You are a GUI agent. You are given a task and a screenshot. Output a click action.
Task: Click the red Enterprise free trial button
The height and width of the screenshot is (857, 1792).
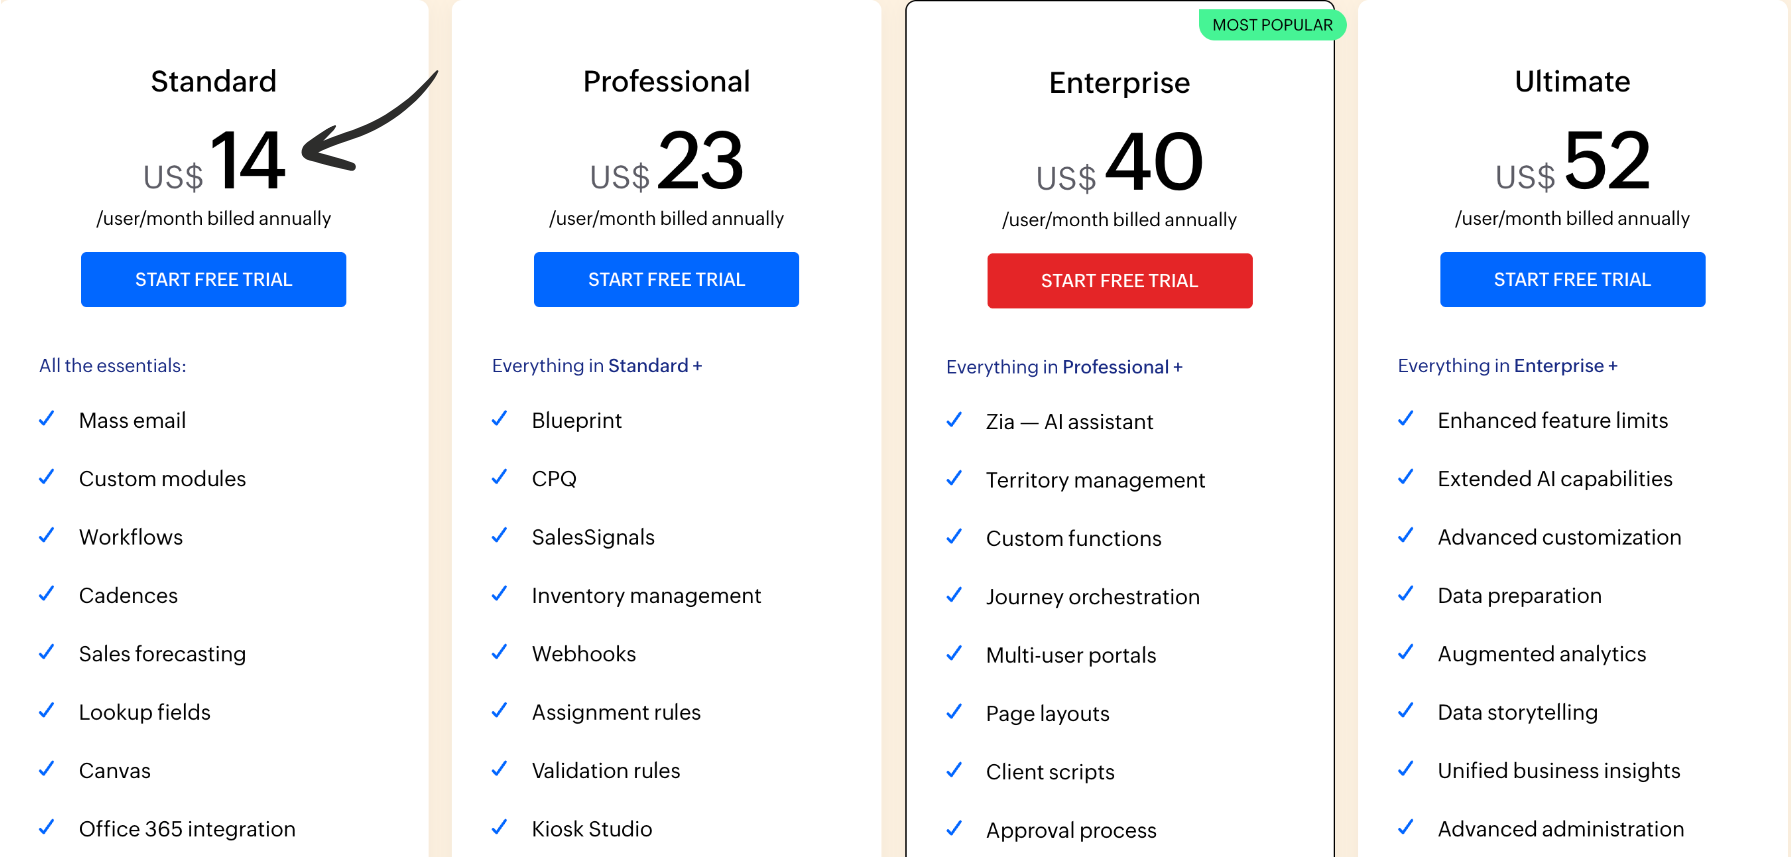[x=1119, y=281]
